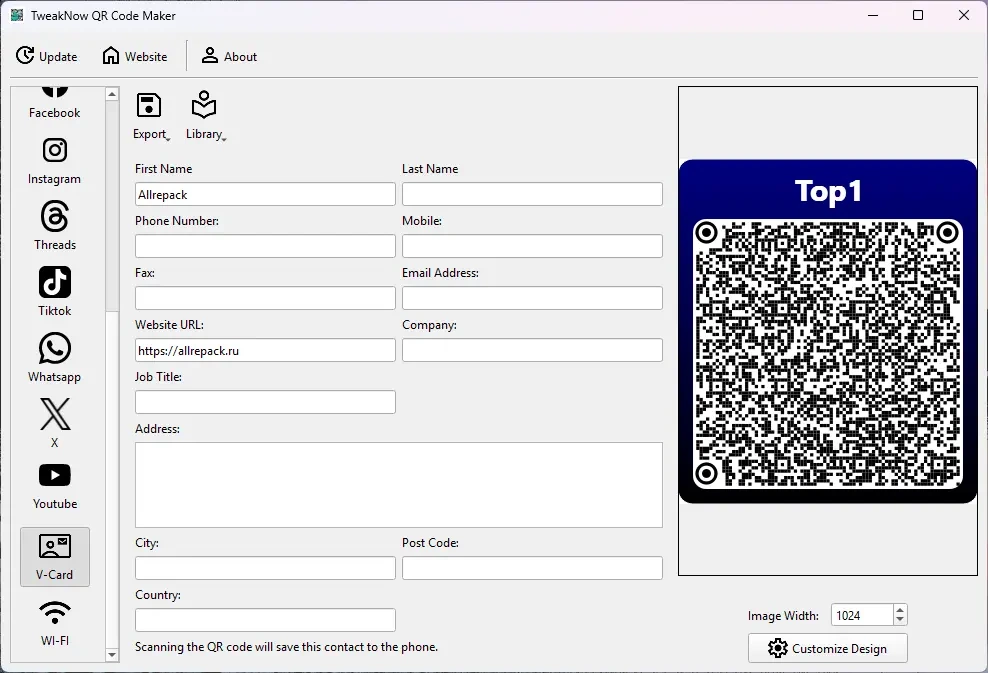Switch to the WI-FI QR type
Image resolution: width=988 pixels, height=673 pixels.
point(55,623)
